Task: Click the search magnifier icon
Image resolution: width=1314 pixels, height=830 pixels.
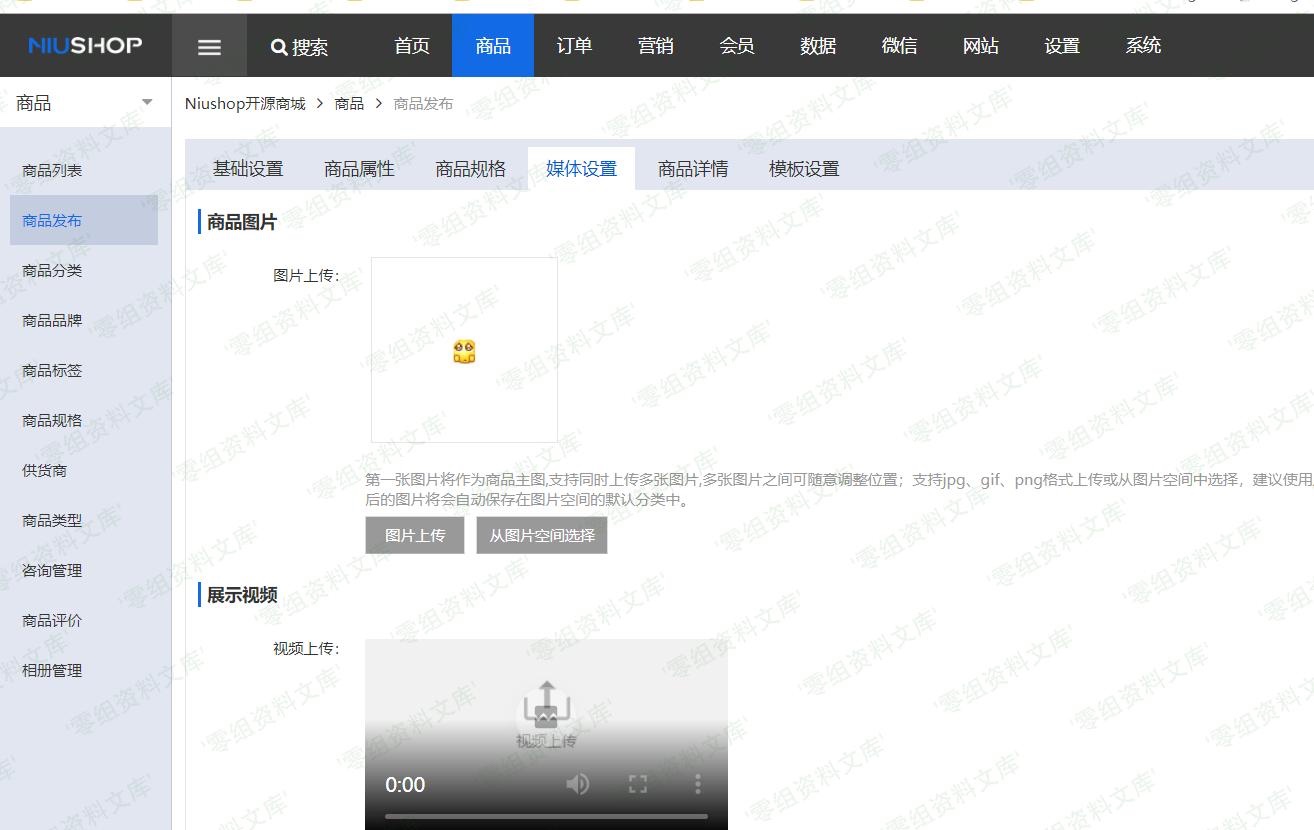Action: pyautogui.click(x=279, y=47)
